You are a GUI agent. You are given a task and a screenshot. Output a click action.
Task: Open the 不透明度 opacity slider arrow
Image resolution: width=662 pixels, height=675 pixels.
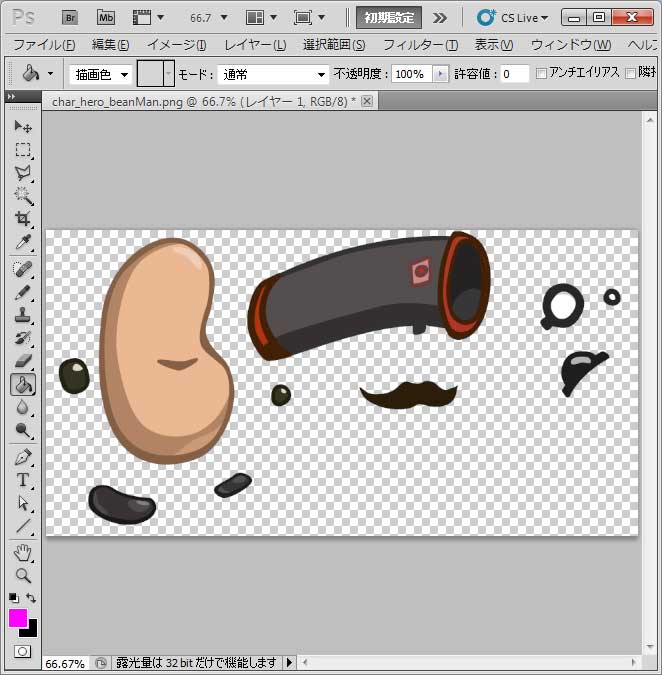point(440,74)
